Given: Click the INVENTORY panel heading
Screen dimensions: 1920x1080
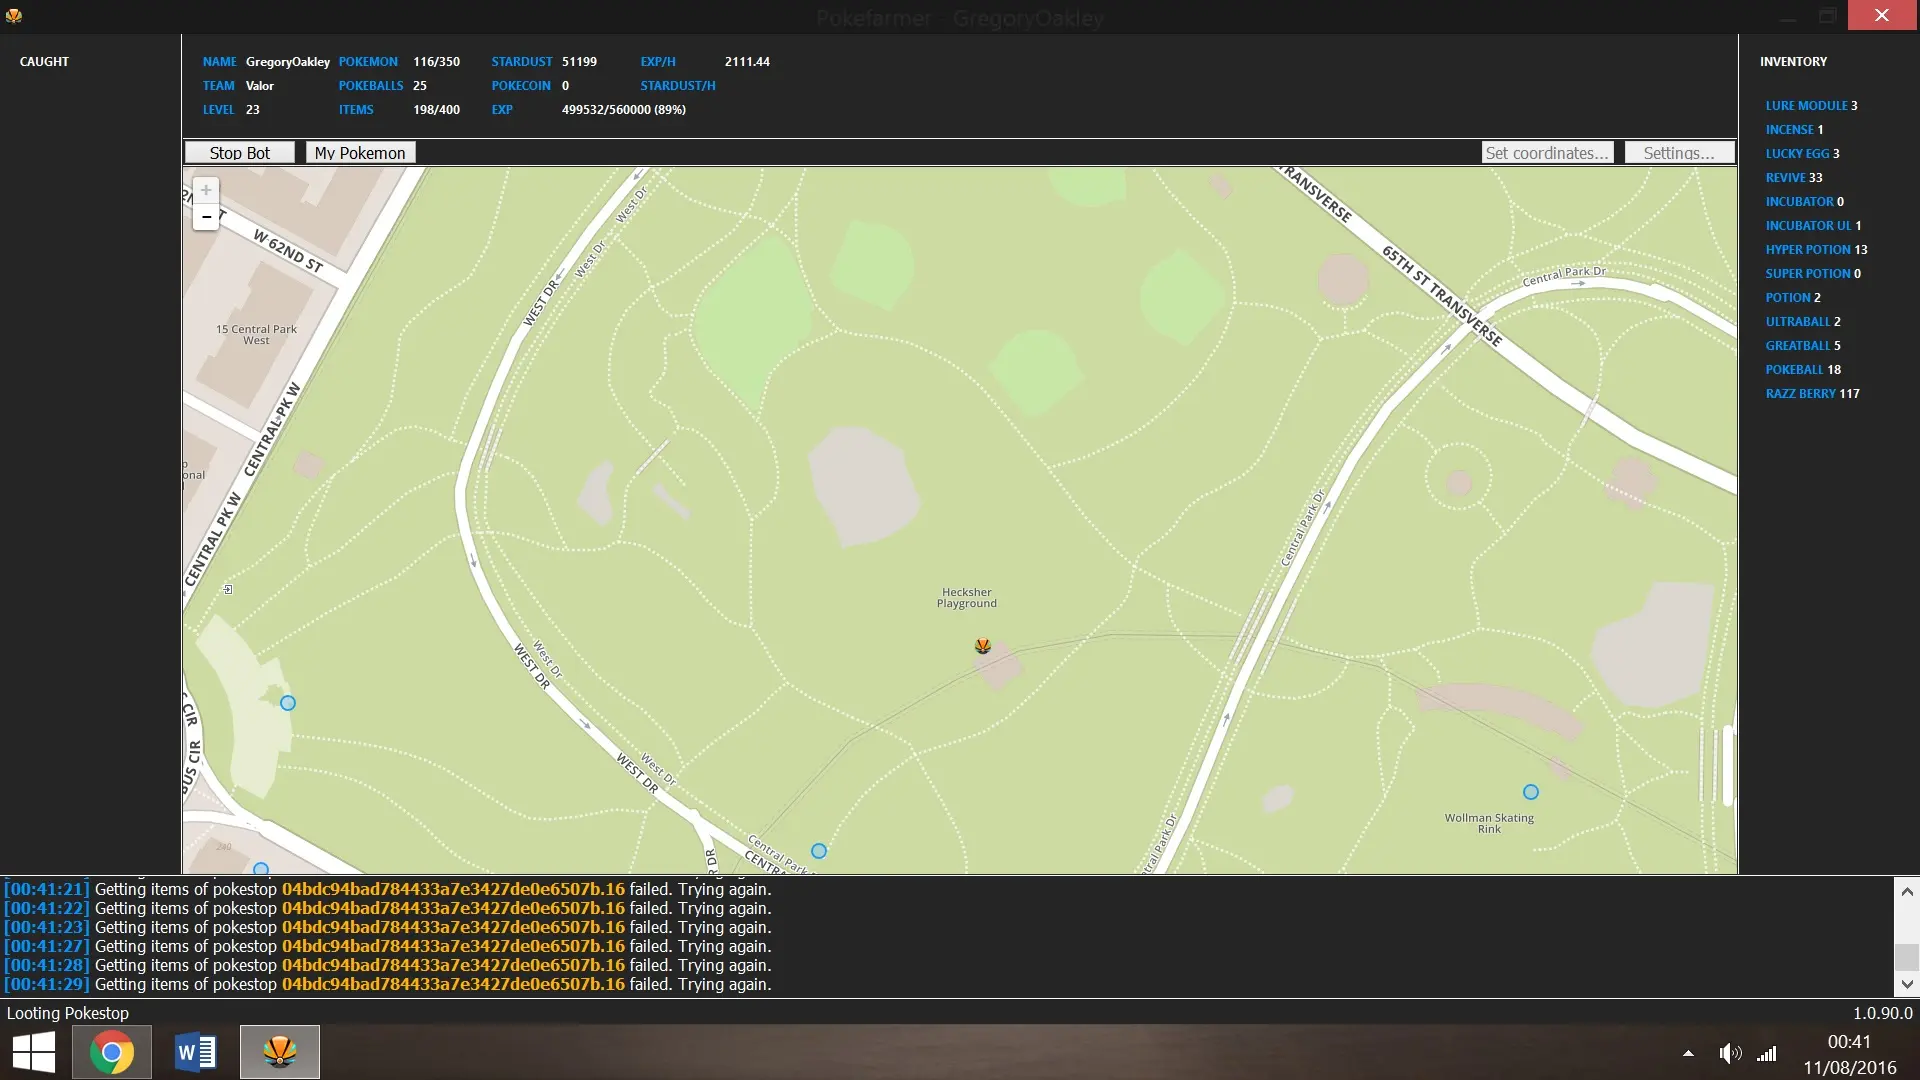Looking at the screenshot, I should (1793, 61).
